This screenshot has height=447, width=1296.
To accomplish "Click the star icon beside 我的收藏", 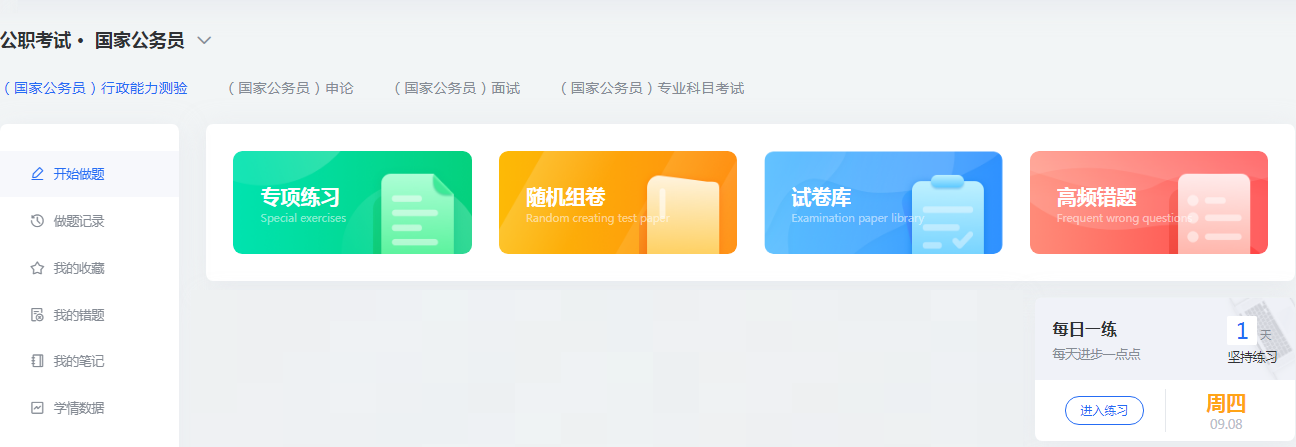I will coord(37,268).
